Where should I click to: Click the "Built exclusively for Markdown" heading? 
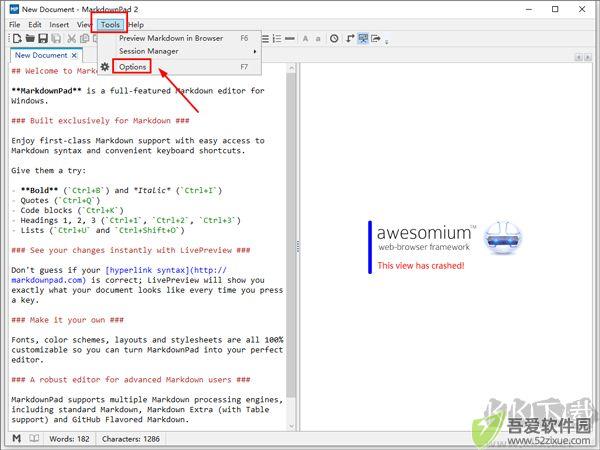100,121
